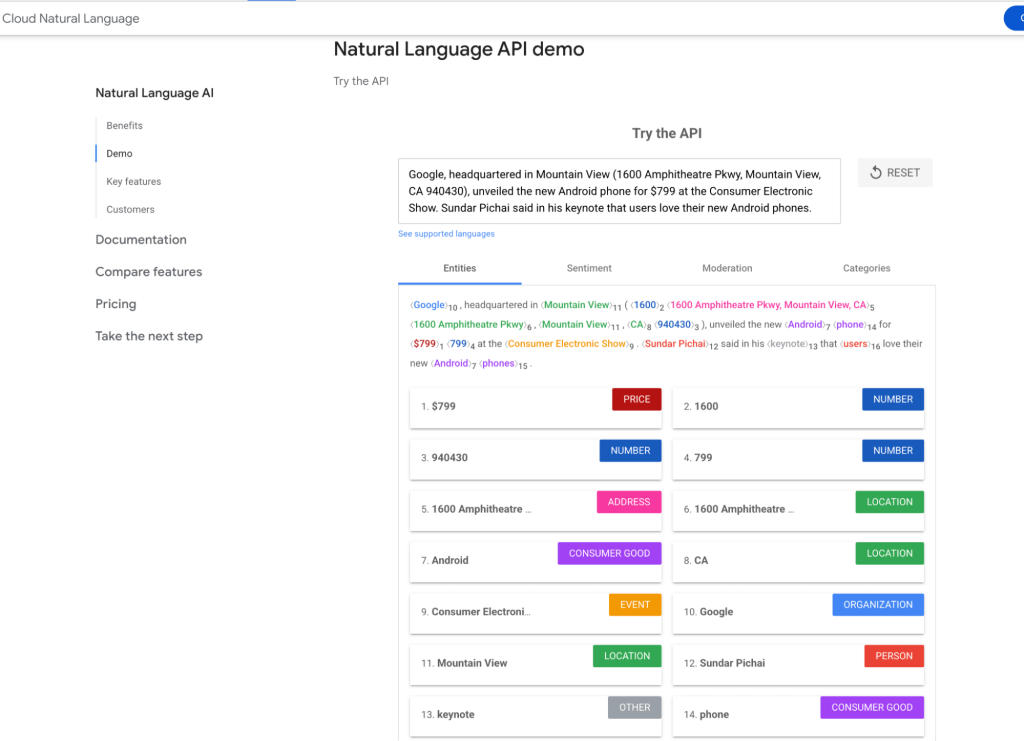Click the purple phones entity in annotated text
The height and width of the screenshot is (741, 1024).
pyautogui.click(x=498, y=363)
